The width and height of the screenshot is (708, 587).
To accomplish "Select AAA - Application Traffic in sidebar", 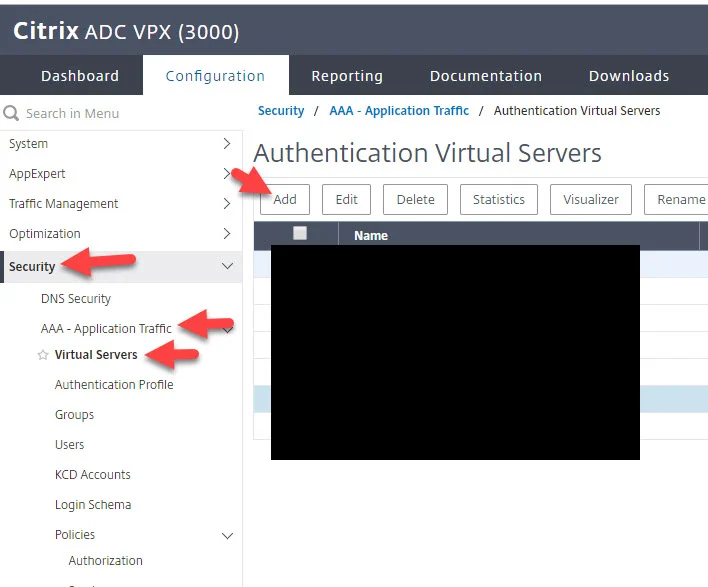I will 106,328.
